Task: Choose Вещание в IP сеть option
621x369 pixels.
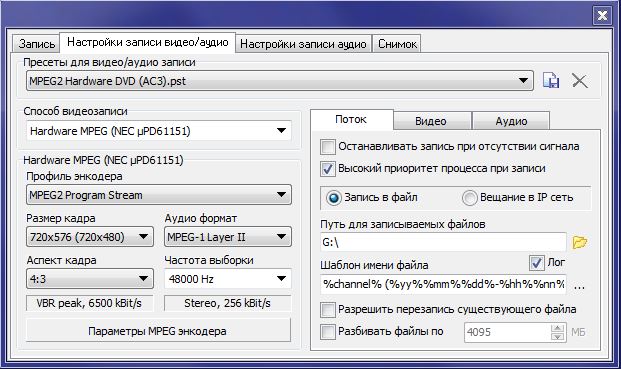Action: click(x=469, y=198)
